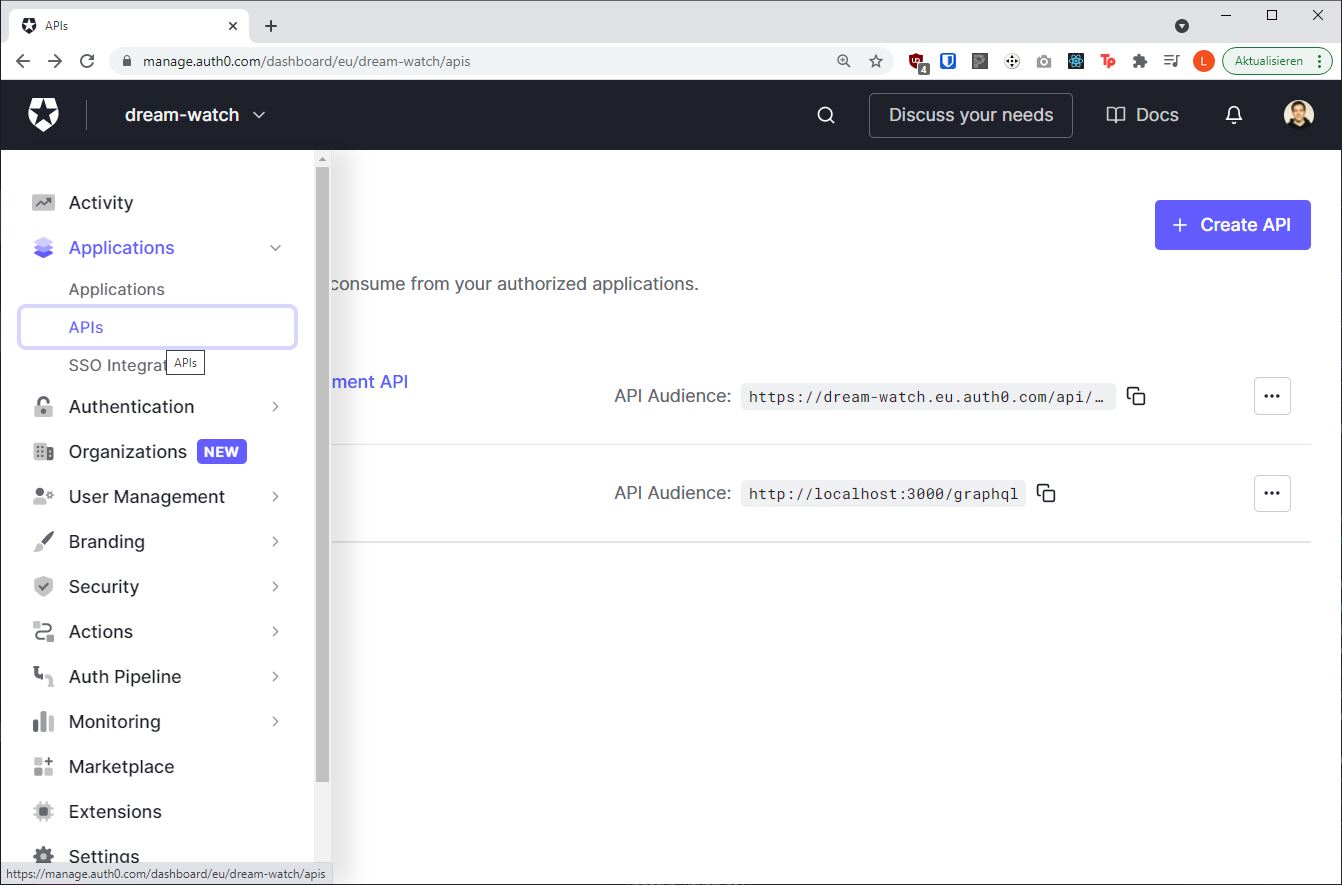
Task: Click the Organizations building icon
Action: click(44, 451)
